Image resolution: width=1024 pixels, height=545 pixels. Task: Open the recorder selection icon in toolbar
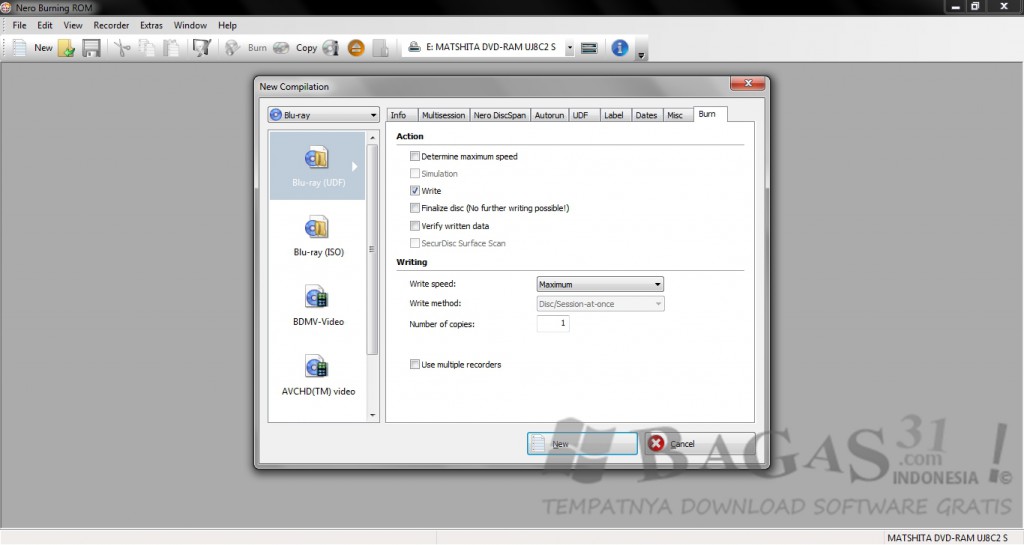point(589,48)
